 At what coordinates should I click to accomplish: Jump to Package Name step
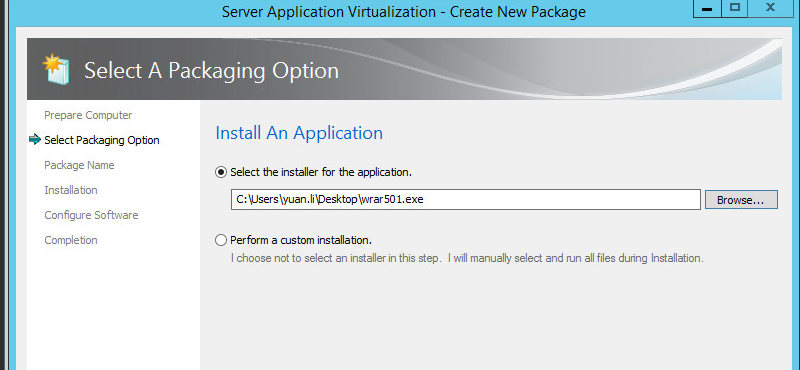pyautogui.click(x=79, y=165)
